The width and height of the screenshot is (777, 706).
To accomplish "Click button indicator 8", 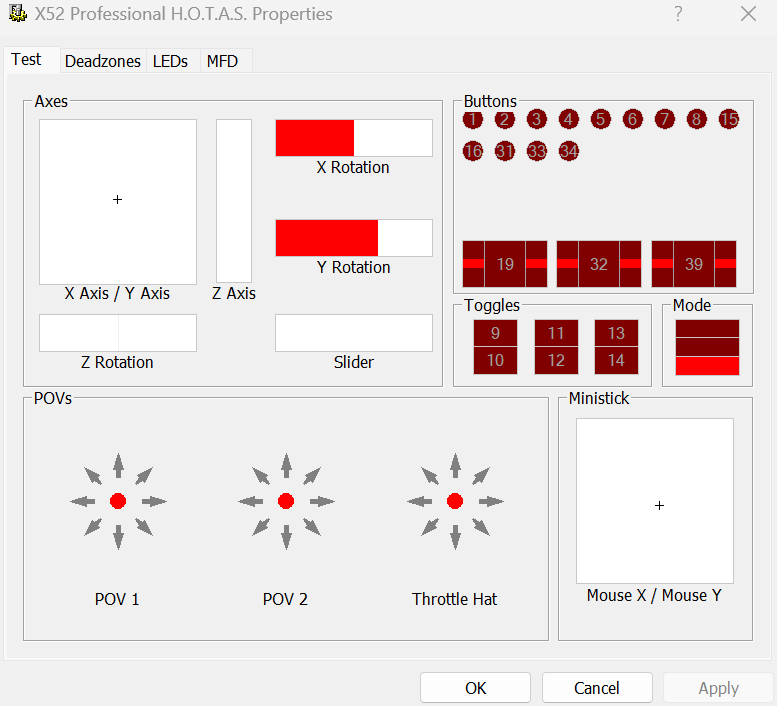I will pyautogui.click(x=696, y=119).
